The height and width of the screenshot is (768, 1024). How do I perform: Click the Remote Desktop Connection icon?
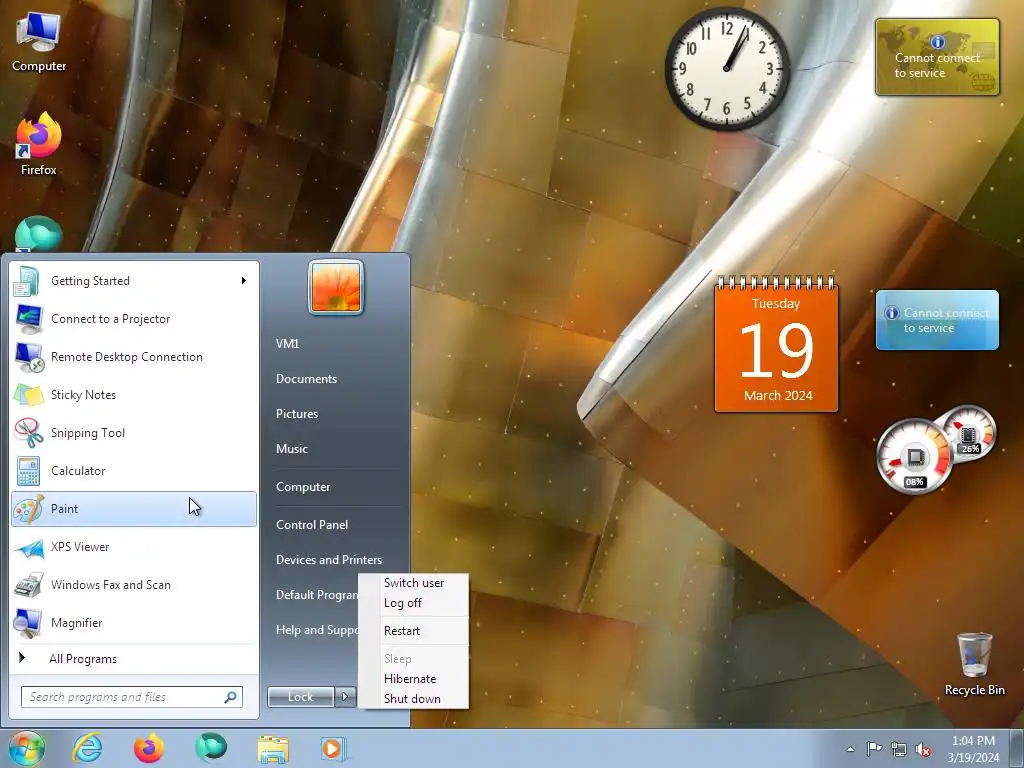pyautogui.click(x=28, y=357)
